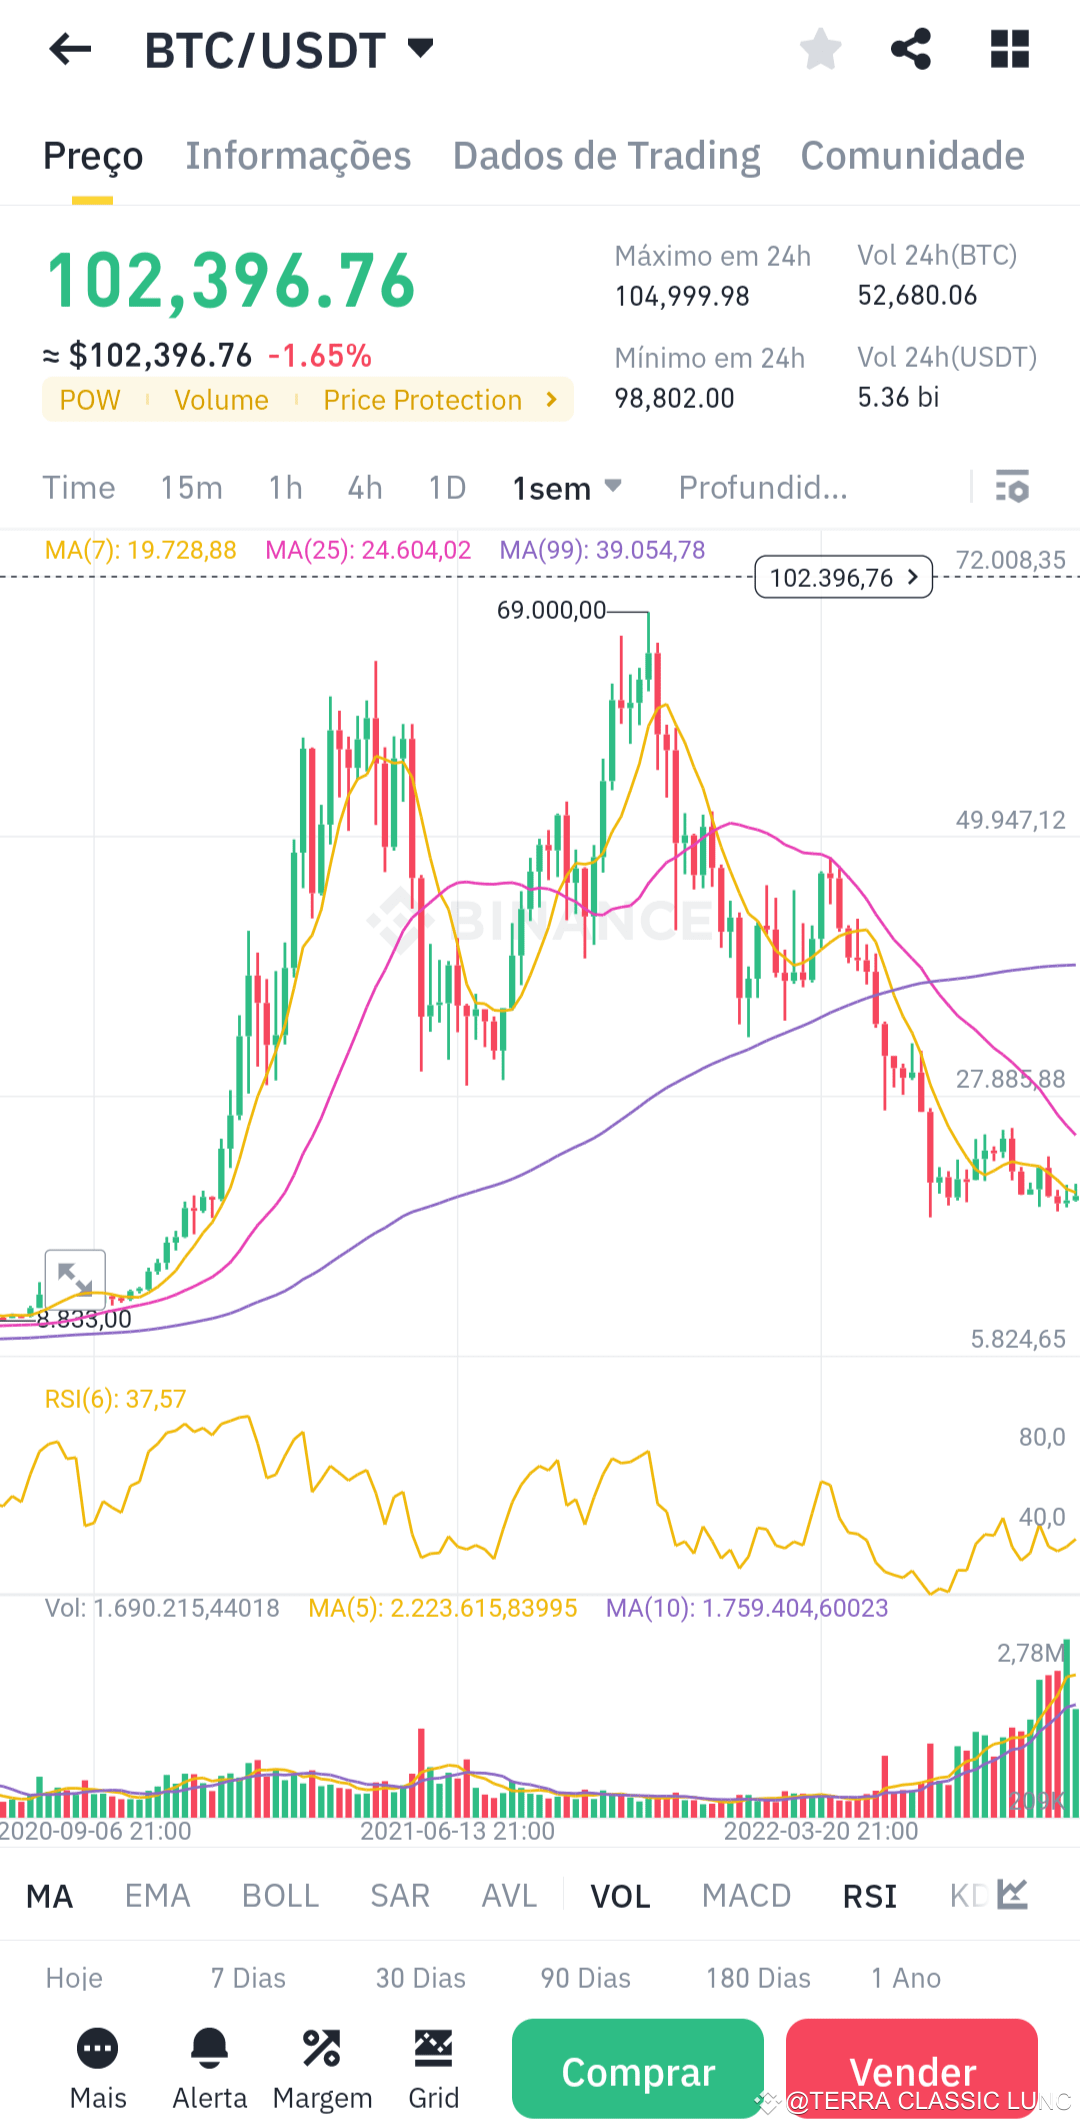The width and height of the screenshot is (1080, 2124).
Task: Tap the Mínimo em 24h value 98,802.00
Action: coord(675,398)
